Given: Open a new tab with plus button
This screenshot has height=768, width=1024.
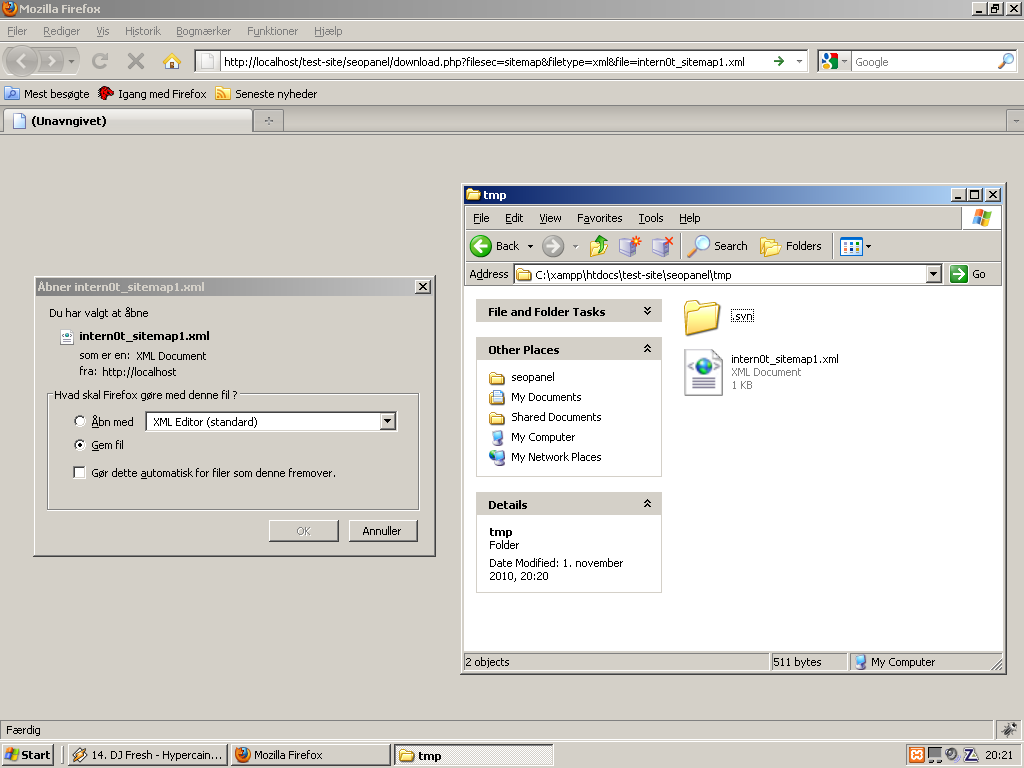Looking at the screenshot, I should (x=268, y=120).
